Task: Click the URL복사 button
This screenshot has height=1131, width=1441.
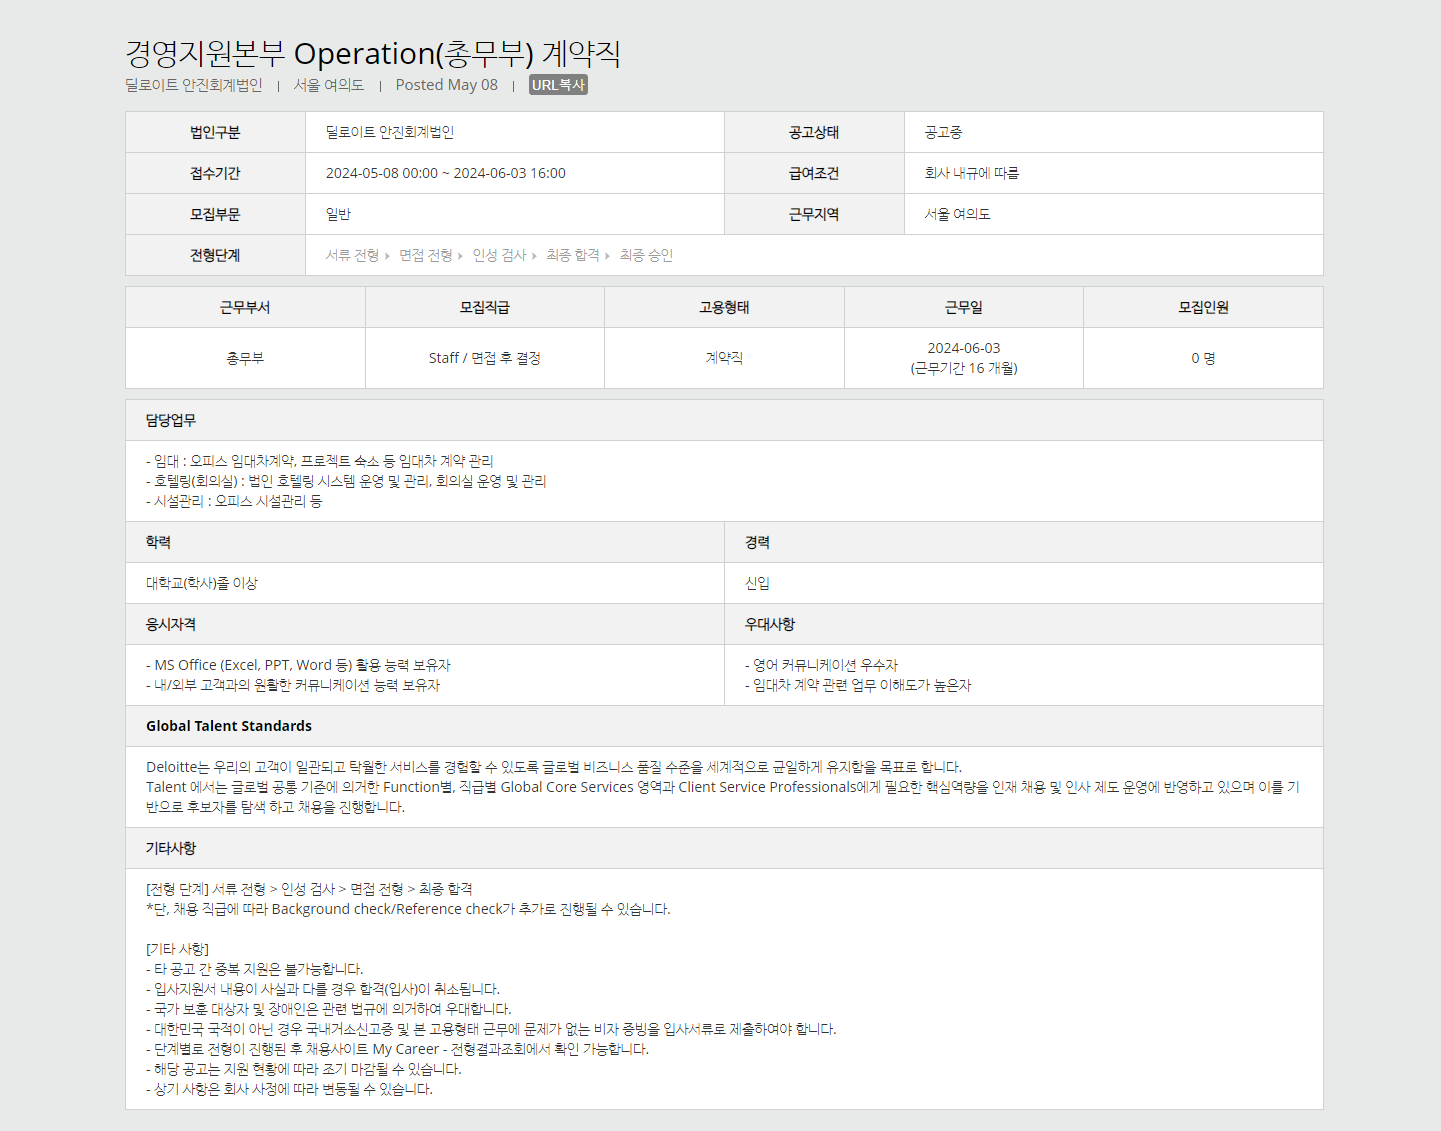Action: (x=558, y=85)
